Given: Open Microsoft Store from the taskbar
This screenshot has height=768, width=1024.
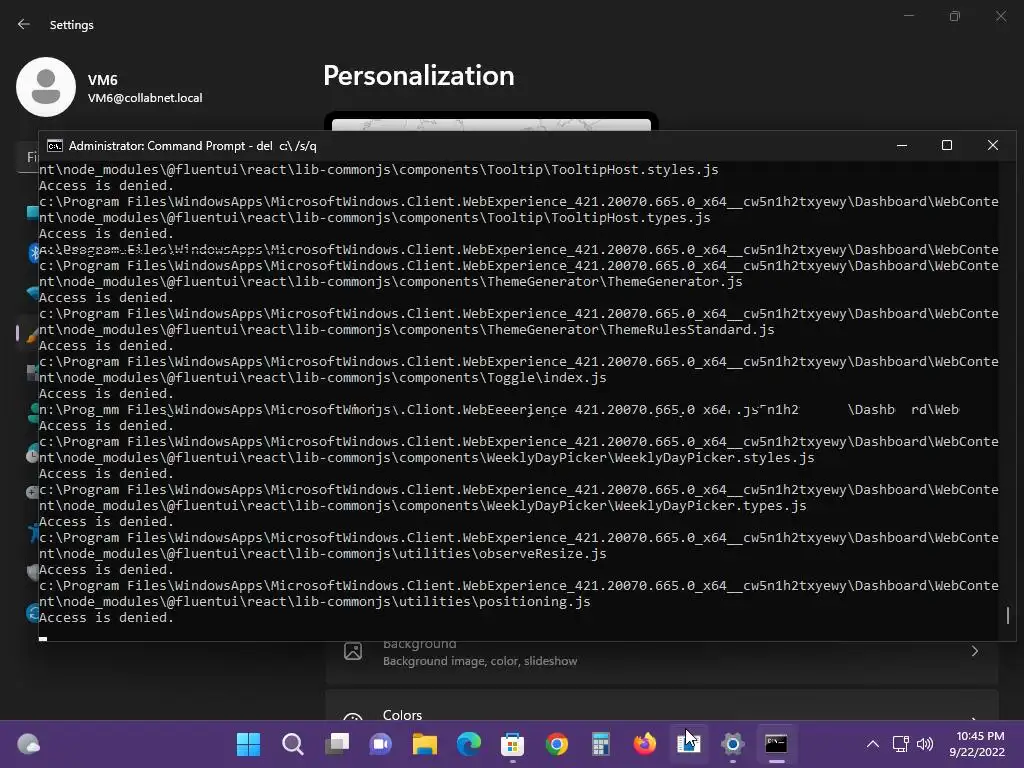Looking at the screenshot, I should (x=513, y=744).
